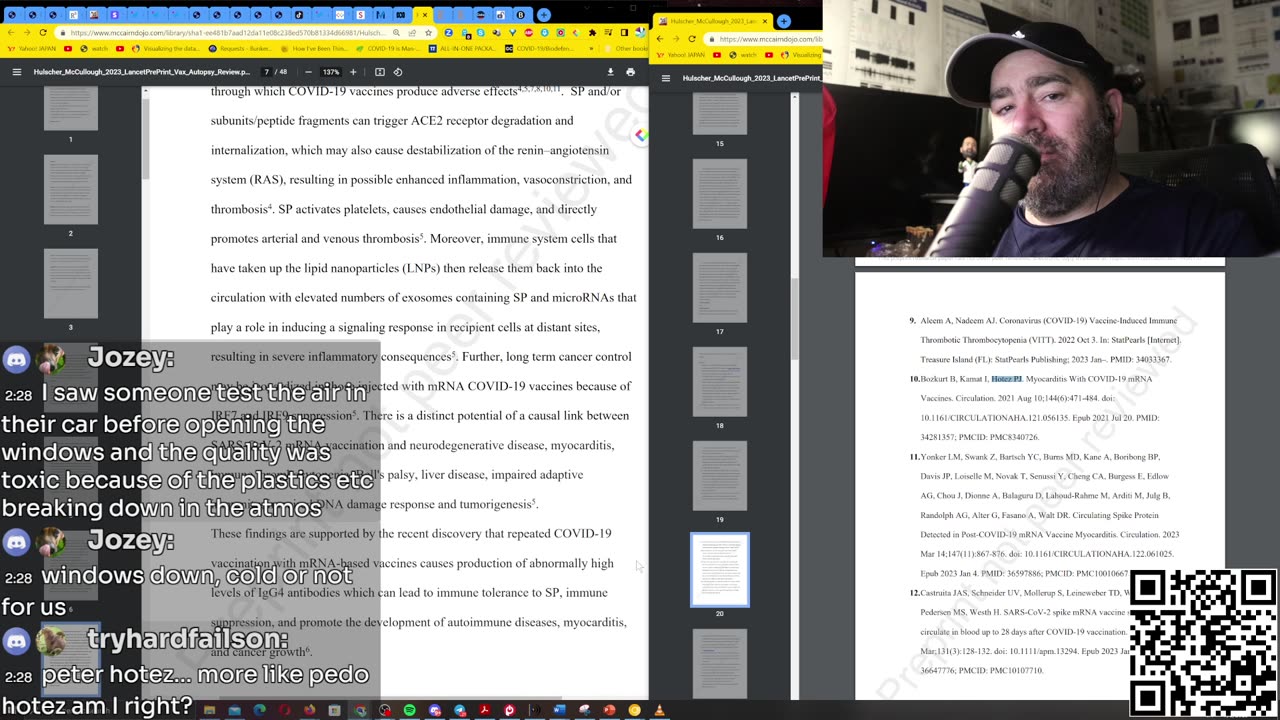Reload the page in the left browser window

[43, 32]
